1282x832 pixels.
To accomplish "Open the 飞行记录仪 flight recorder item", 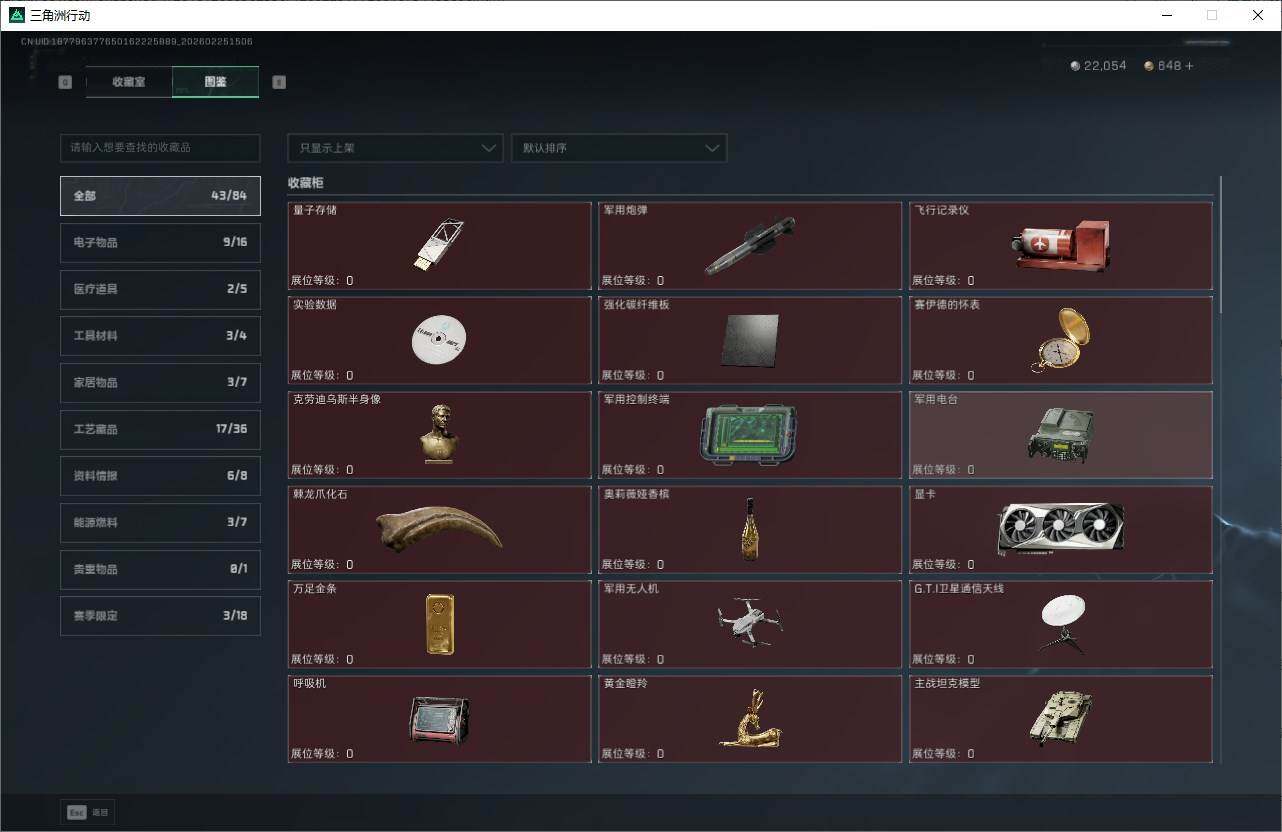I will tap(1060, 246).
